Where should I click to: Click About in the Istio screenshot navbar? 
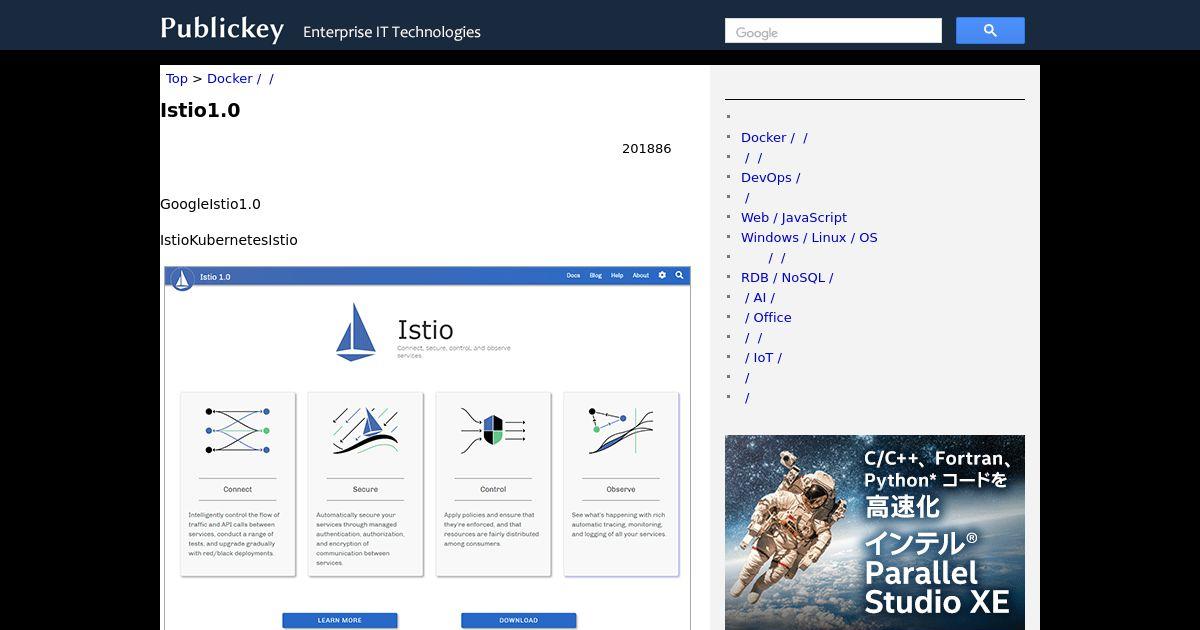[x=641, y=275]
